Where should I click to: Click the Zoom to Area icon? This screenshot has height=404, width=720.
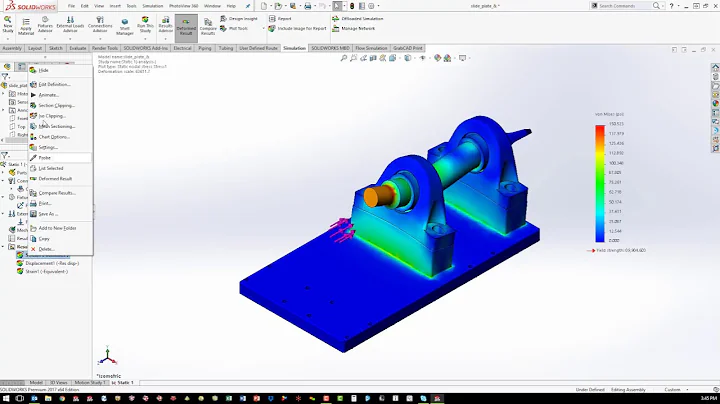click(x=353, y=58)
